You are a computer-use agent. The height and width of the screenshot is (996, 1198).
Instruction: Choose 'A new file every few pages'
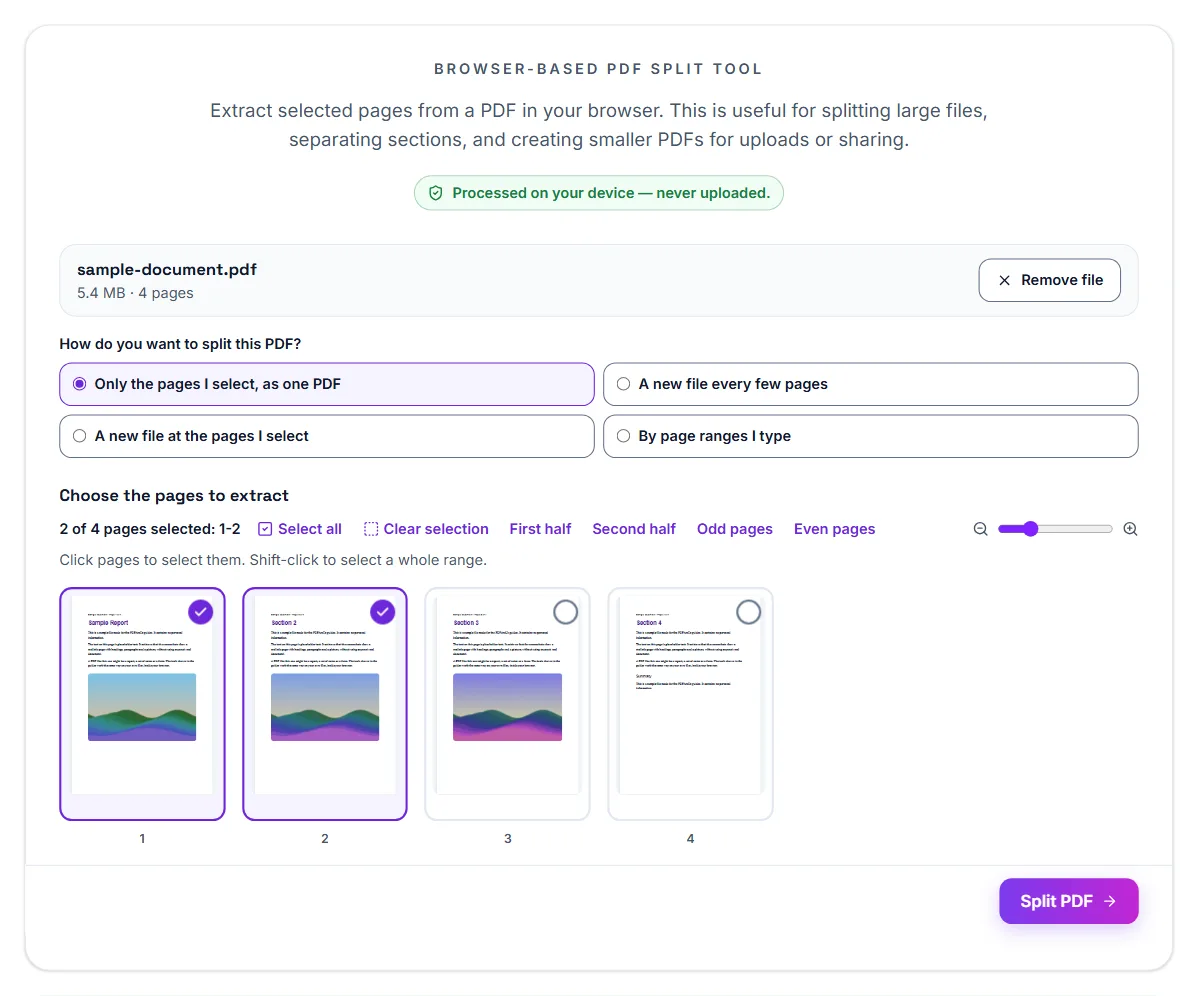tap(870, 384)
